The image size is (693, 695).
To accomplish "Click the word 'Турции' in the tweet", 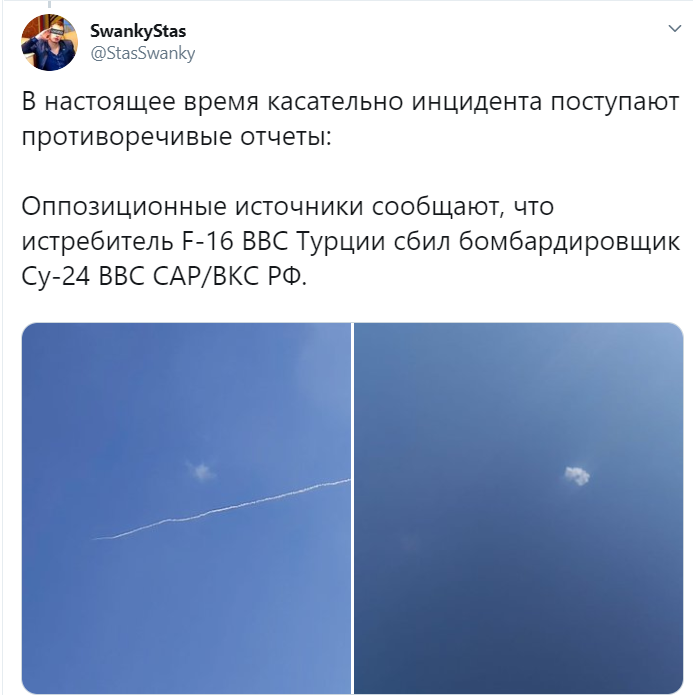I will (x=341, y=242).
